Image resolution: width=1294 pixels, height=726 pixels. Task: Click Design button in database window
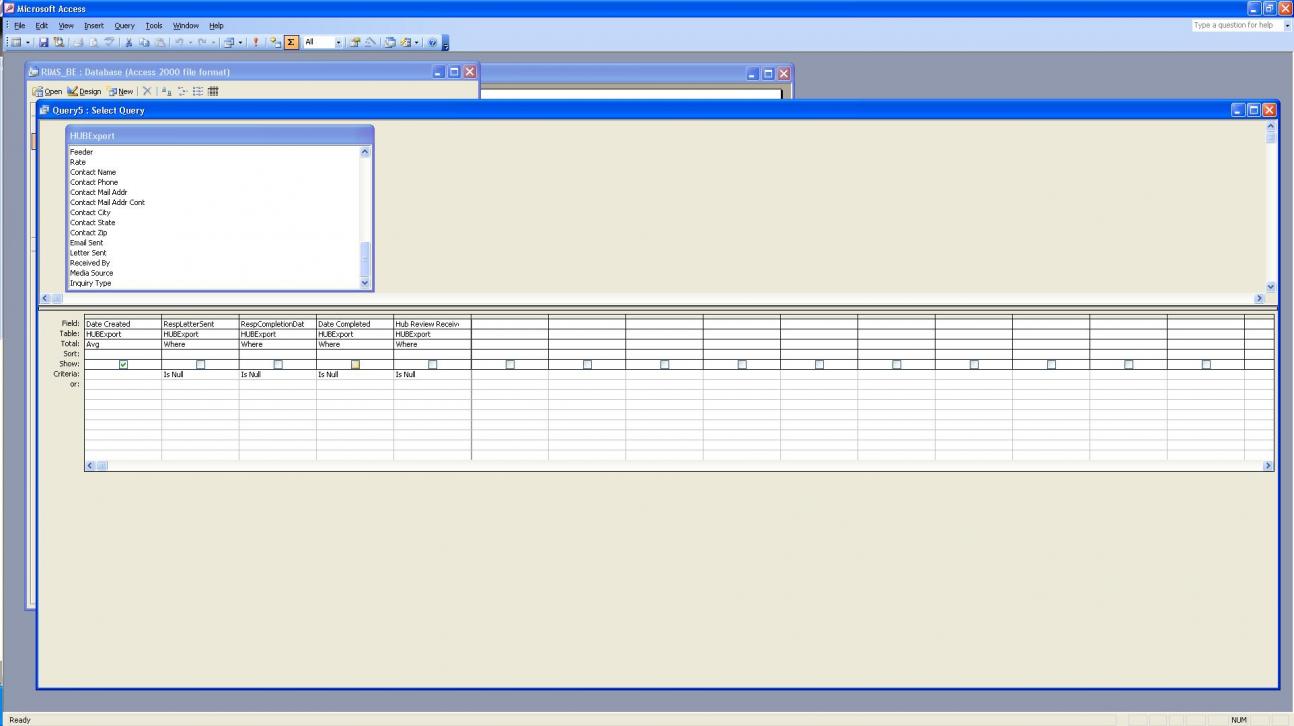(84, 91)
